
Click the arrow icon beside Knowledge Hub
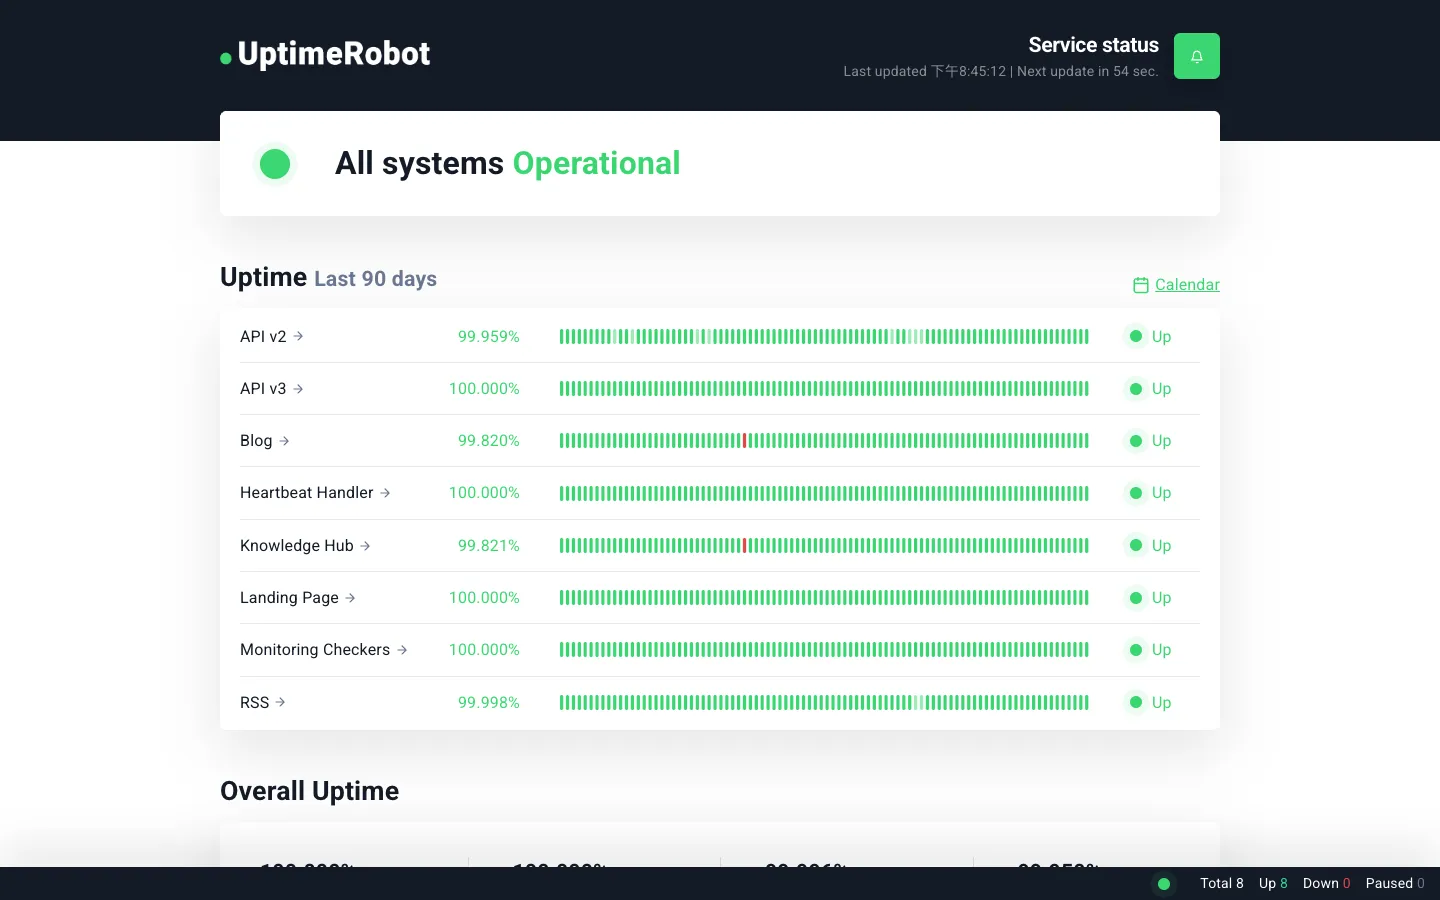click(x=365, y=545)
